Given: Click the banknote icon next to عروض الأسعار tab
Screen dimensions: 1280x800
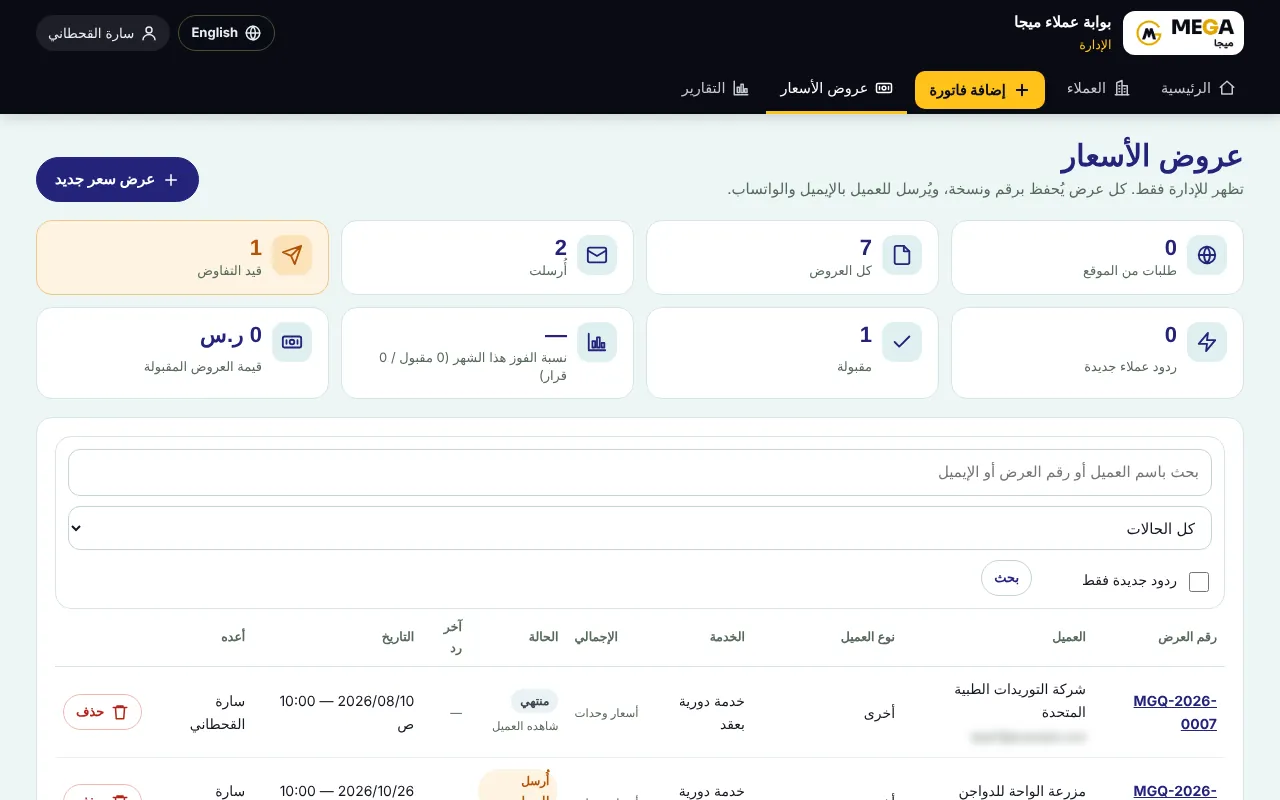Looking at the screenshot, I should point(884,88).
